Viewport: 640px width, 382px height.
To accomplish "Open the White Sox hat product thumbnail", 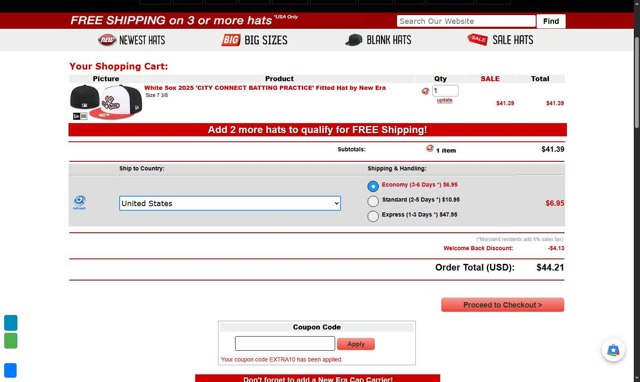I will (x=106, y=102).
